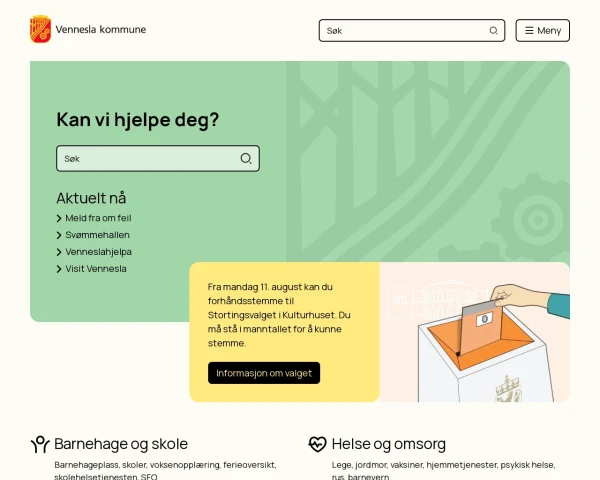Viewport: 600px width, 480px height.
Task: Open the Meld fra om feil link
Action: [x=98, y=218]
